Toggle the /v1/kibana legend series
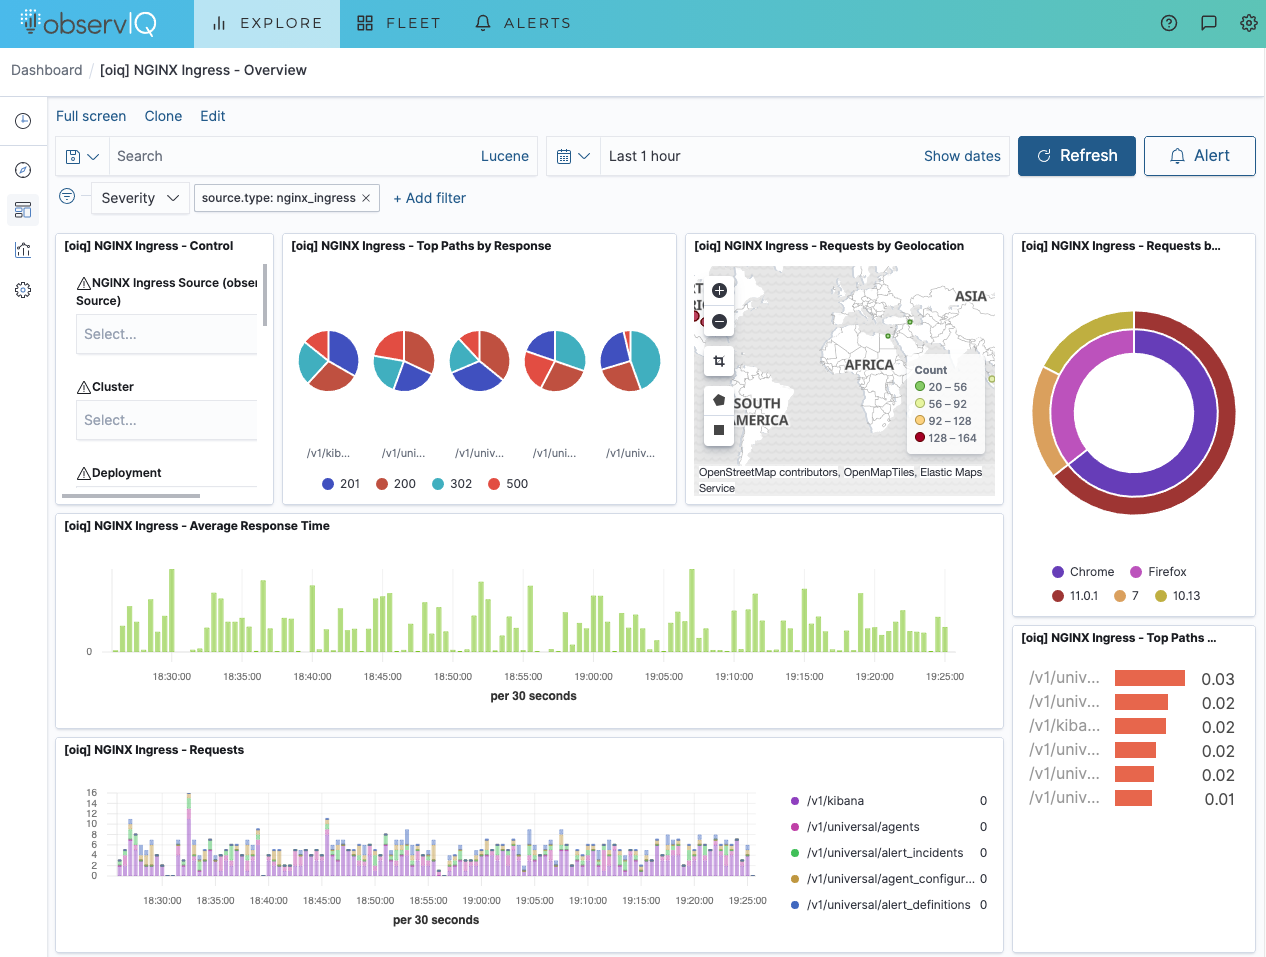The height and width of the screenshot is (957, 1266). pos(828,801)
